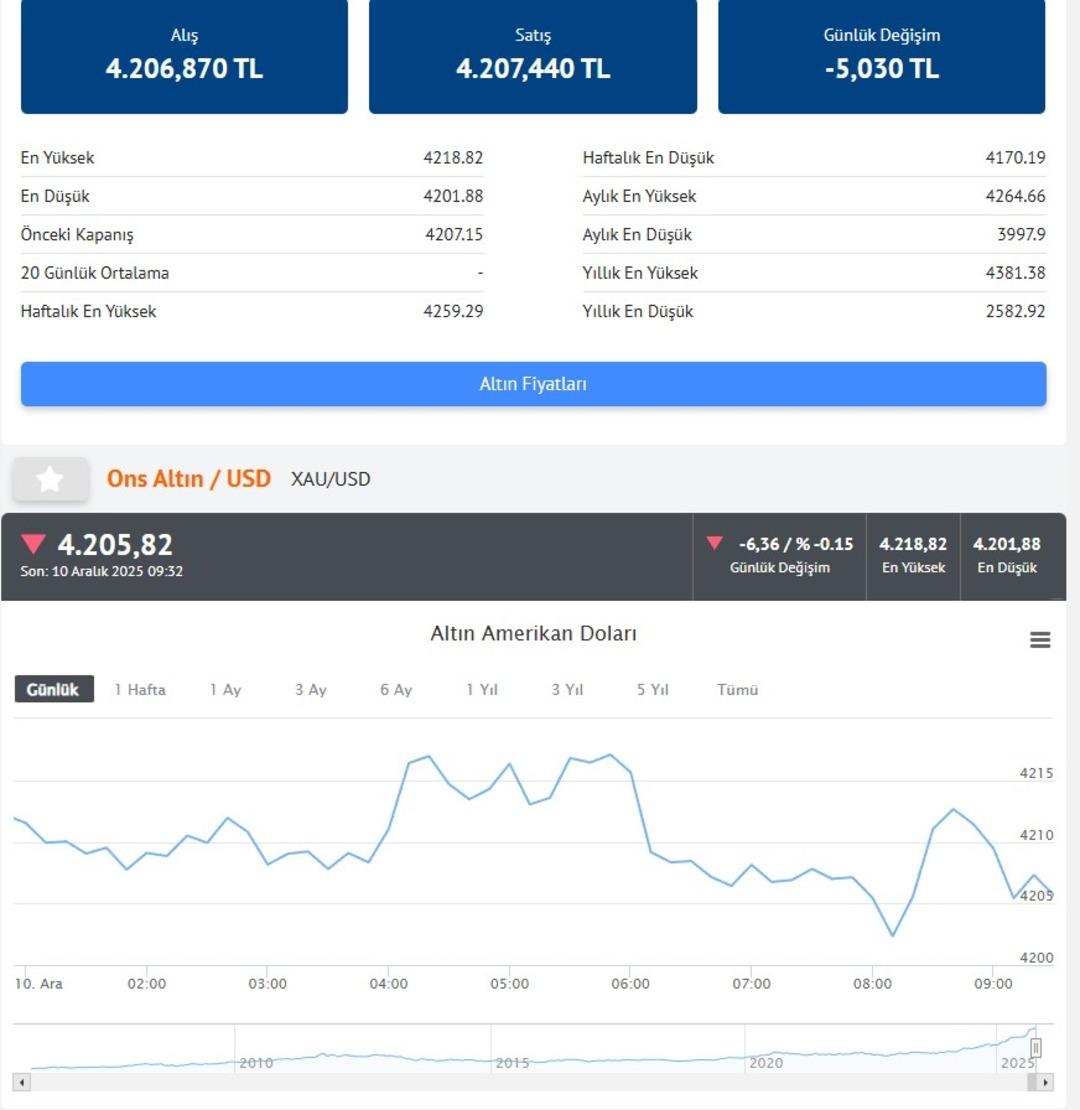1080x1110 pixels.
Task: Show the 5 Yıl chart range
Action: pyautogui.click(x=652, y=689)
